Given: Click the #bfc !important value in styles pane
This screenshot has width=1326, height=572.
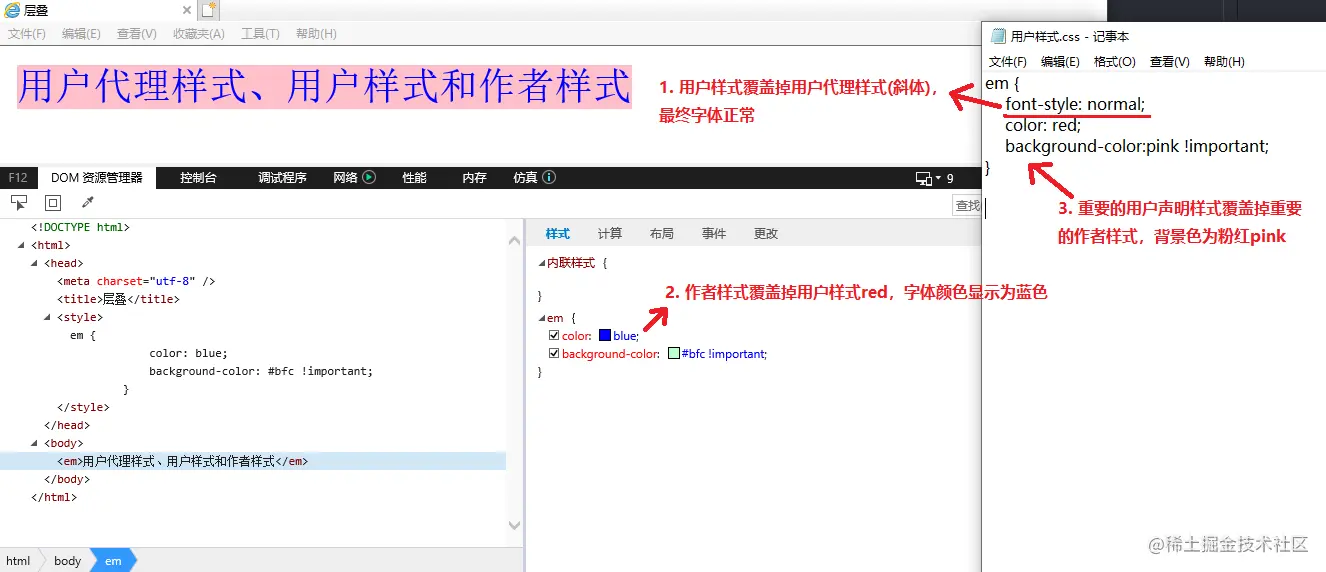Looking at the screenshot, I should click(x=724, y=354).
